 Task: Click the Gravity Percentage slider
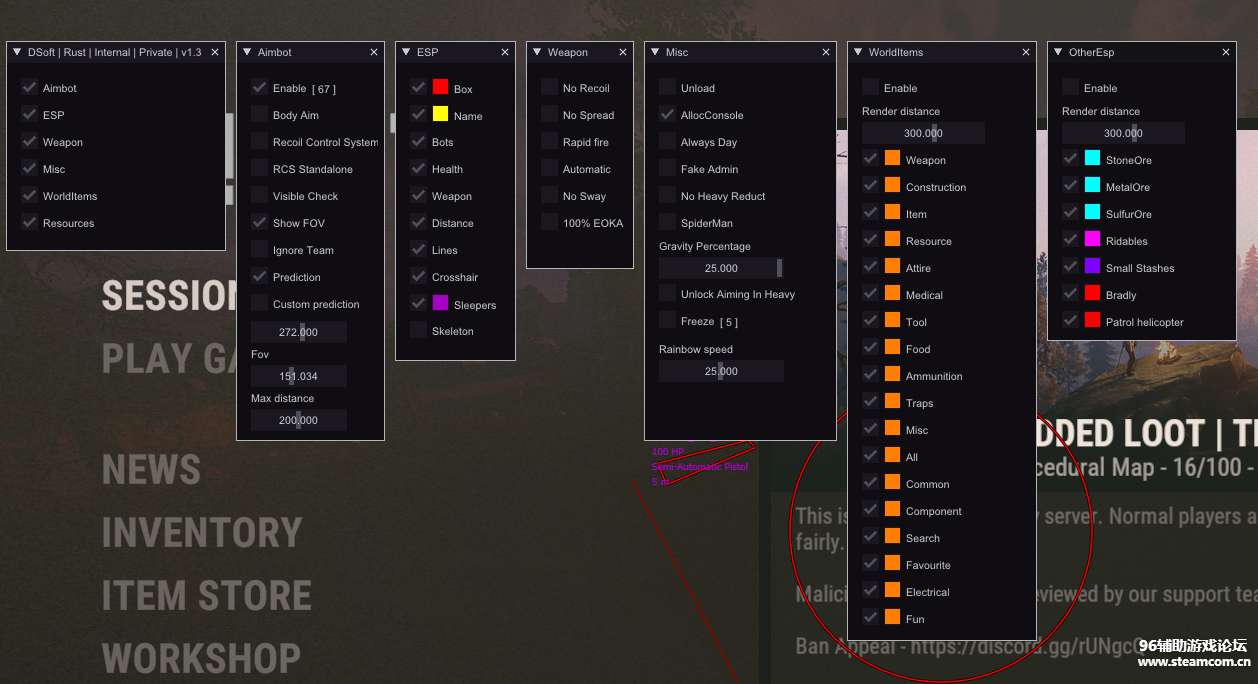[x=721, y=268]
